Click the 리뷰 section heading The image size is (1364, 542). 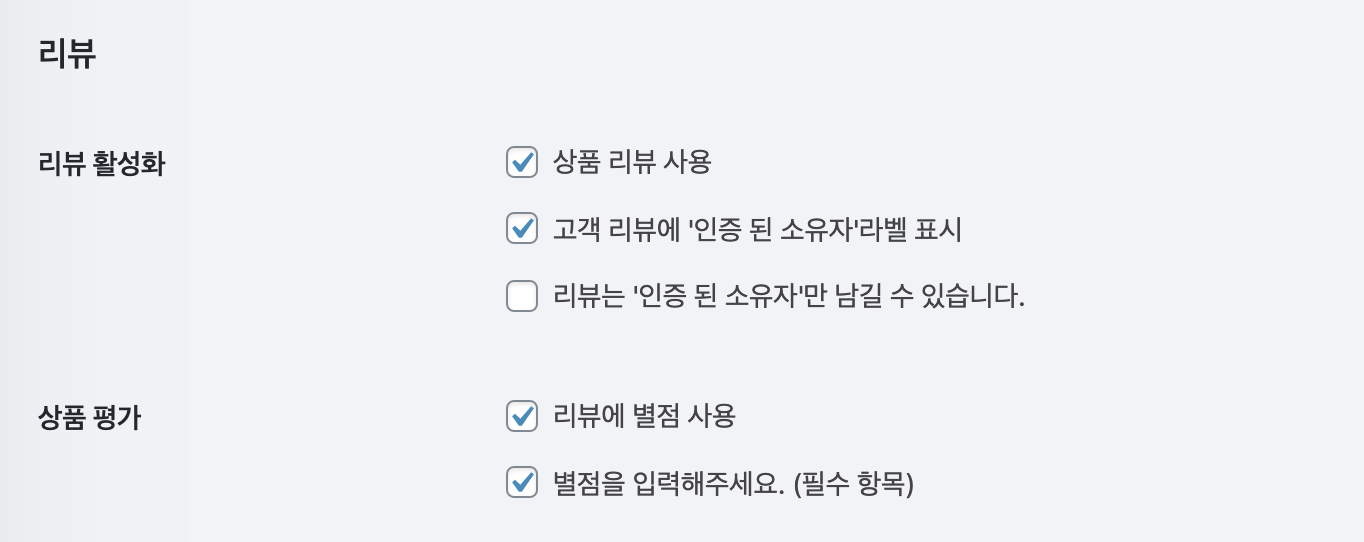click(x=67, y=53)
